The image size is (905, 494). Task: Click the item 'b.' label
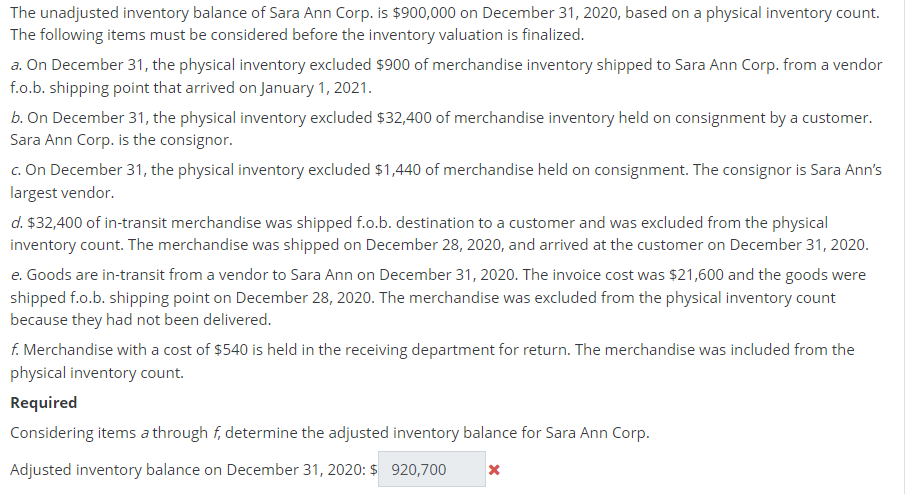click(17, 118)
